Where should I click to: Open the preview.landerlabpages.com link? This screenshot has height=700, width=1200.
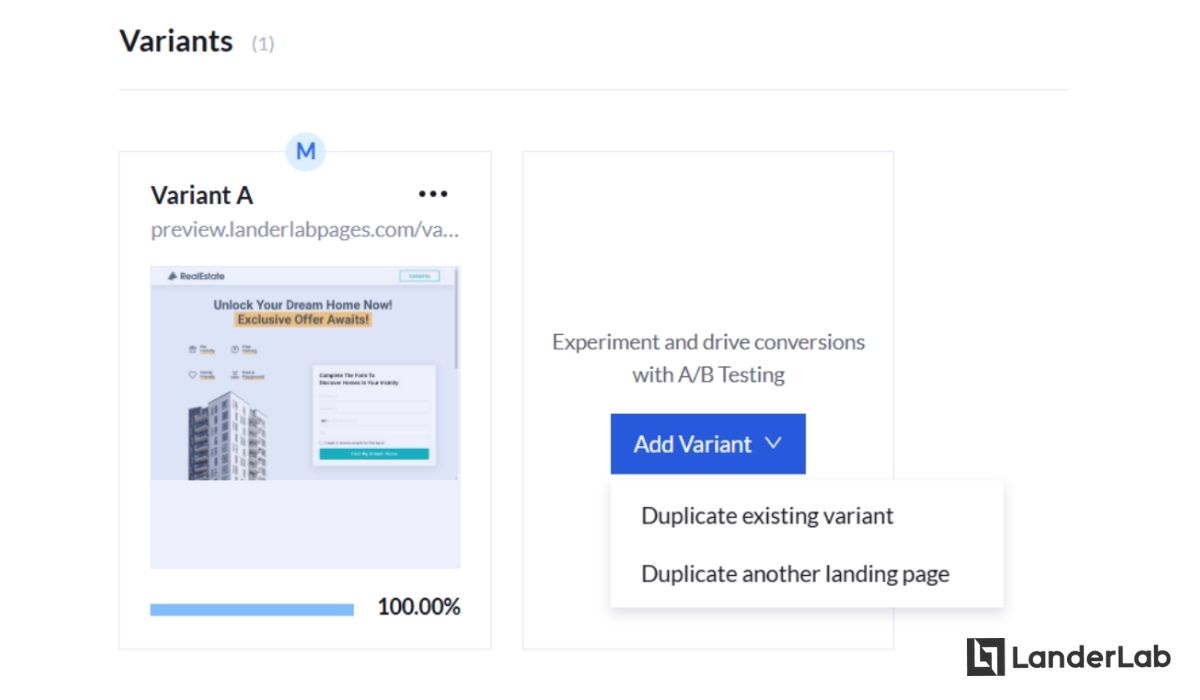305,230
